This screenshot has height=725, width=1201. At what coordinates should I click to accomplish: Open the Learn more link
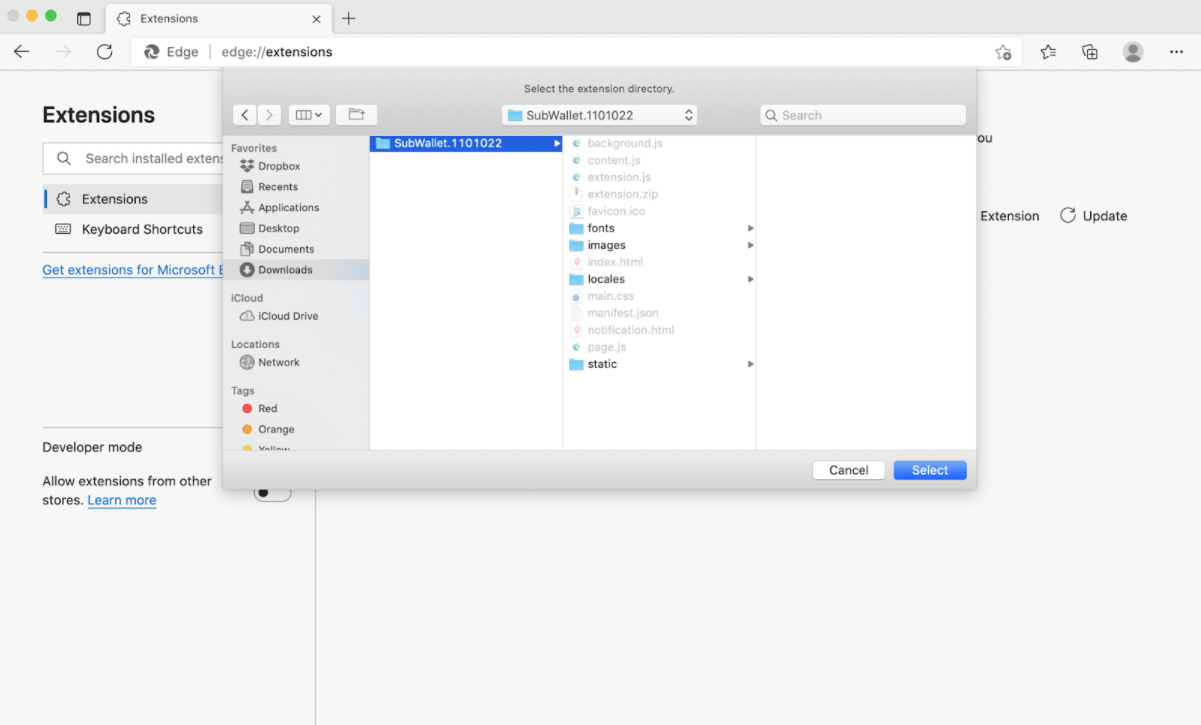[122, 500]
